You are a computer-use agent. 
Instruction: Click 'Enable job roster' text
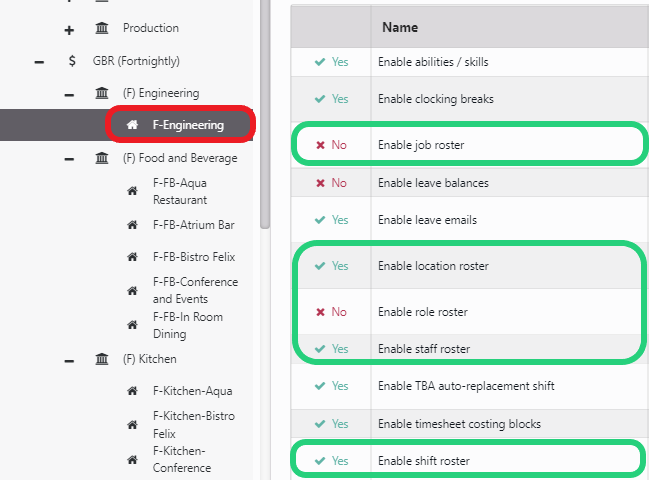421,145
